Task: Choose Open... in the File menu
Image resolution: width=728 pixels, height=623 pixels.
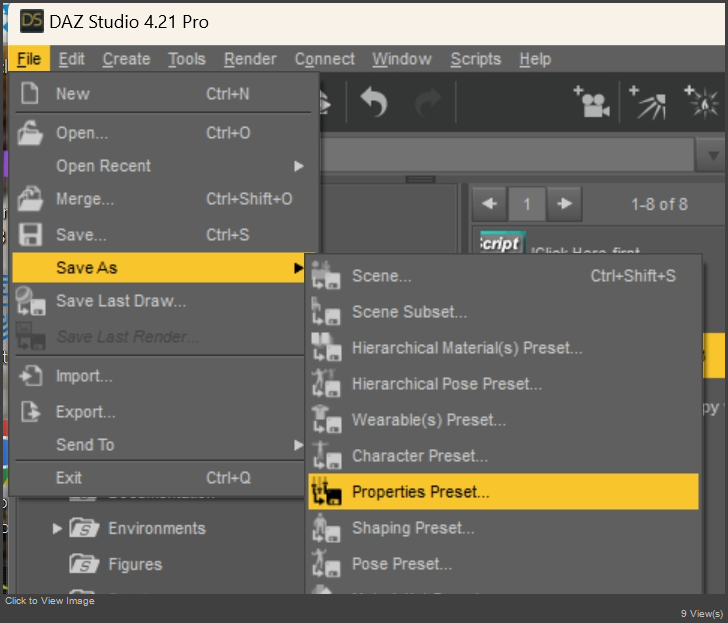Action: point(163,133)
